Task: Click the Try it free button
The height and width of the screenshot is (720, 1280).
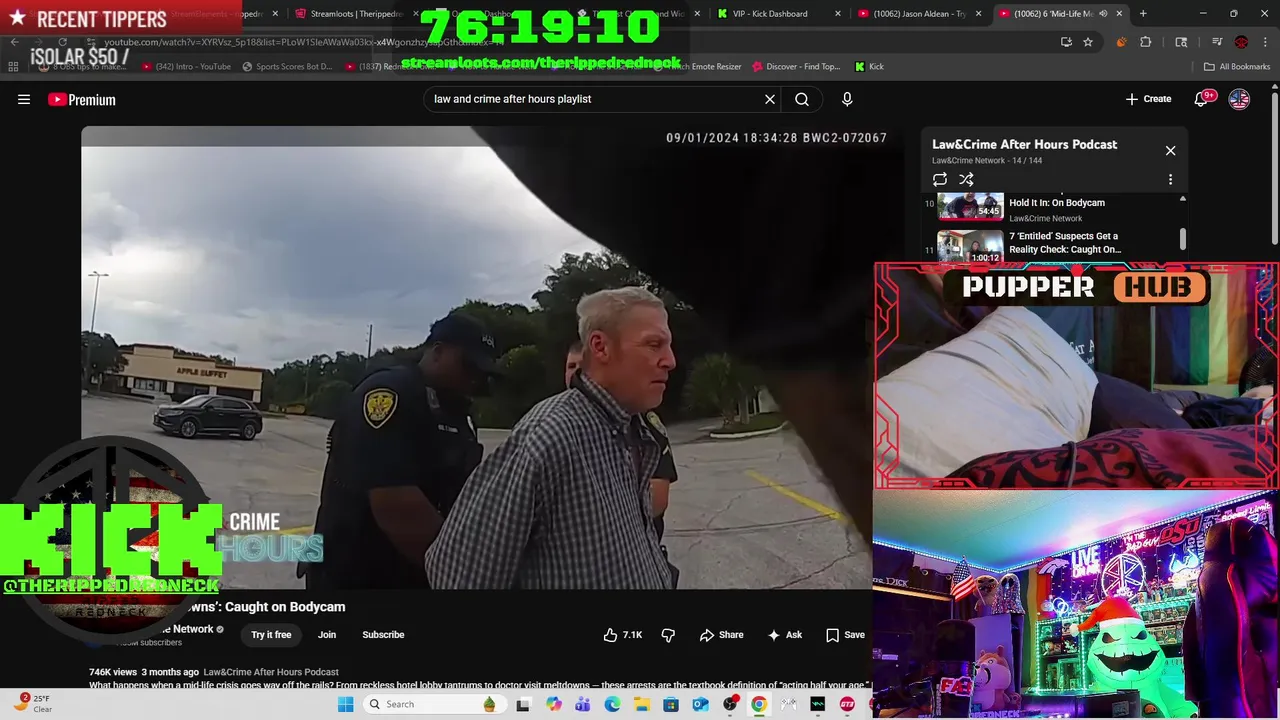Action: tap(271, 635)
